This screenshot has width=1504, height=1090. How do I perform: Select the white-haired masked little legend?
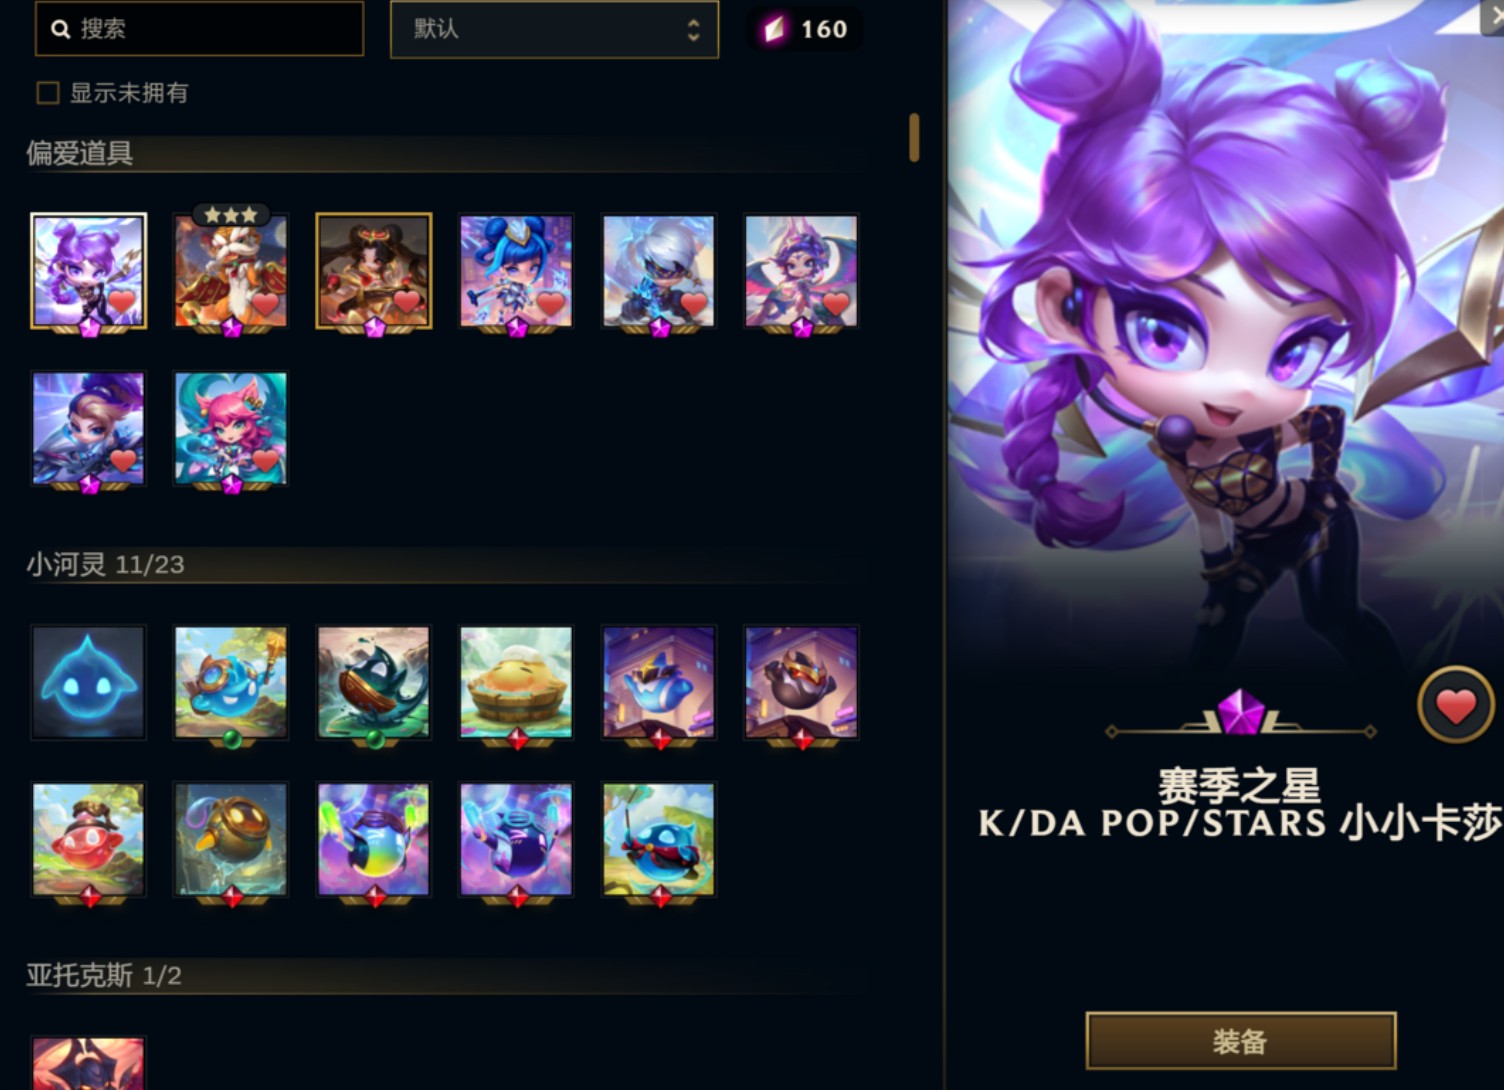tap(658, 270)
